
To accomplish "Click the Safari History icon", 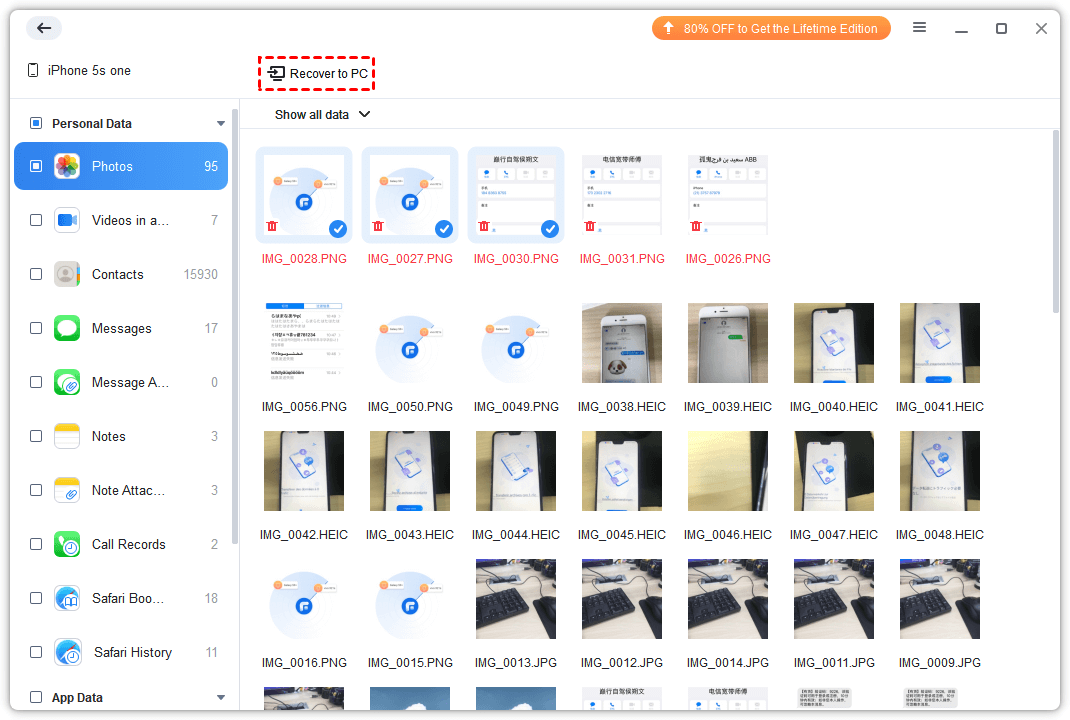I will tap(68, 652).
